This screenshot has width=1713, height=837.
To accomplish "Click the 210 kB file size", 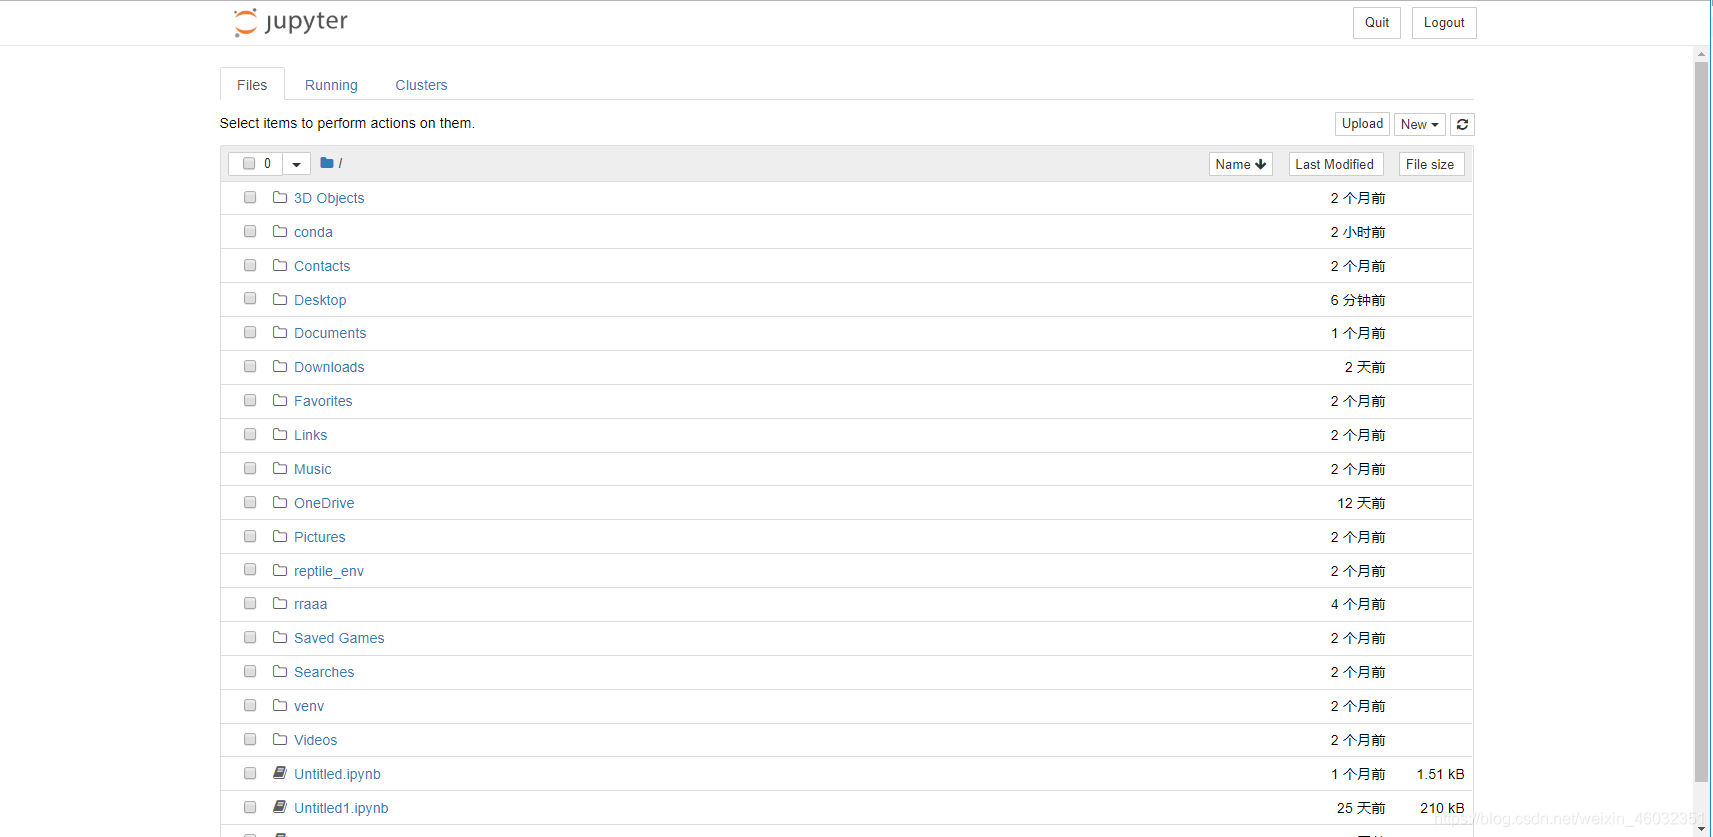I will (x=1442, y=808).
